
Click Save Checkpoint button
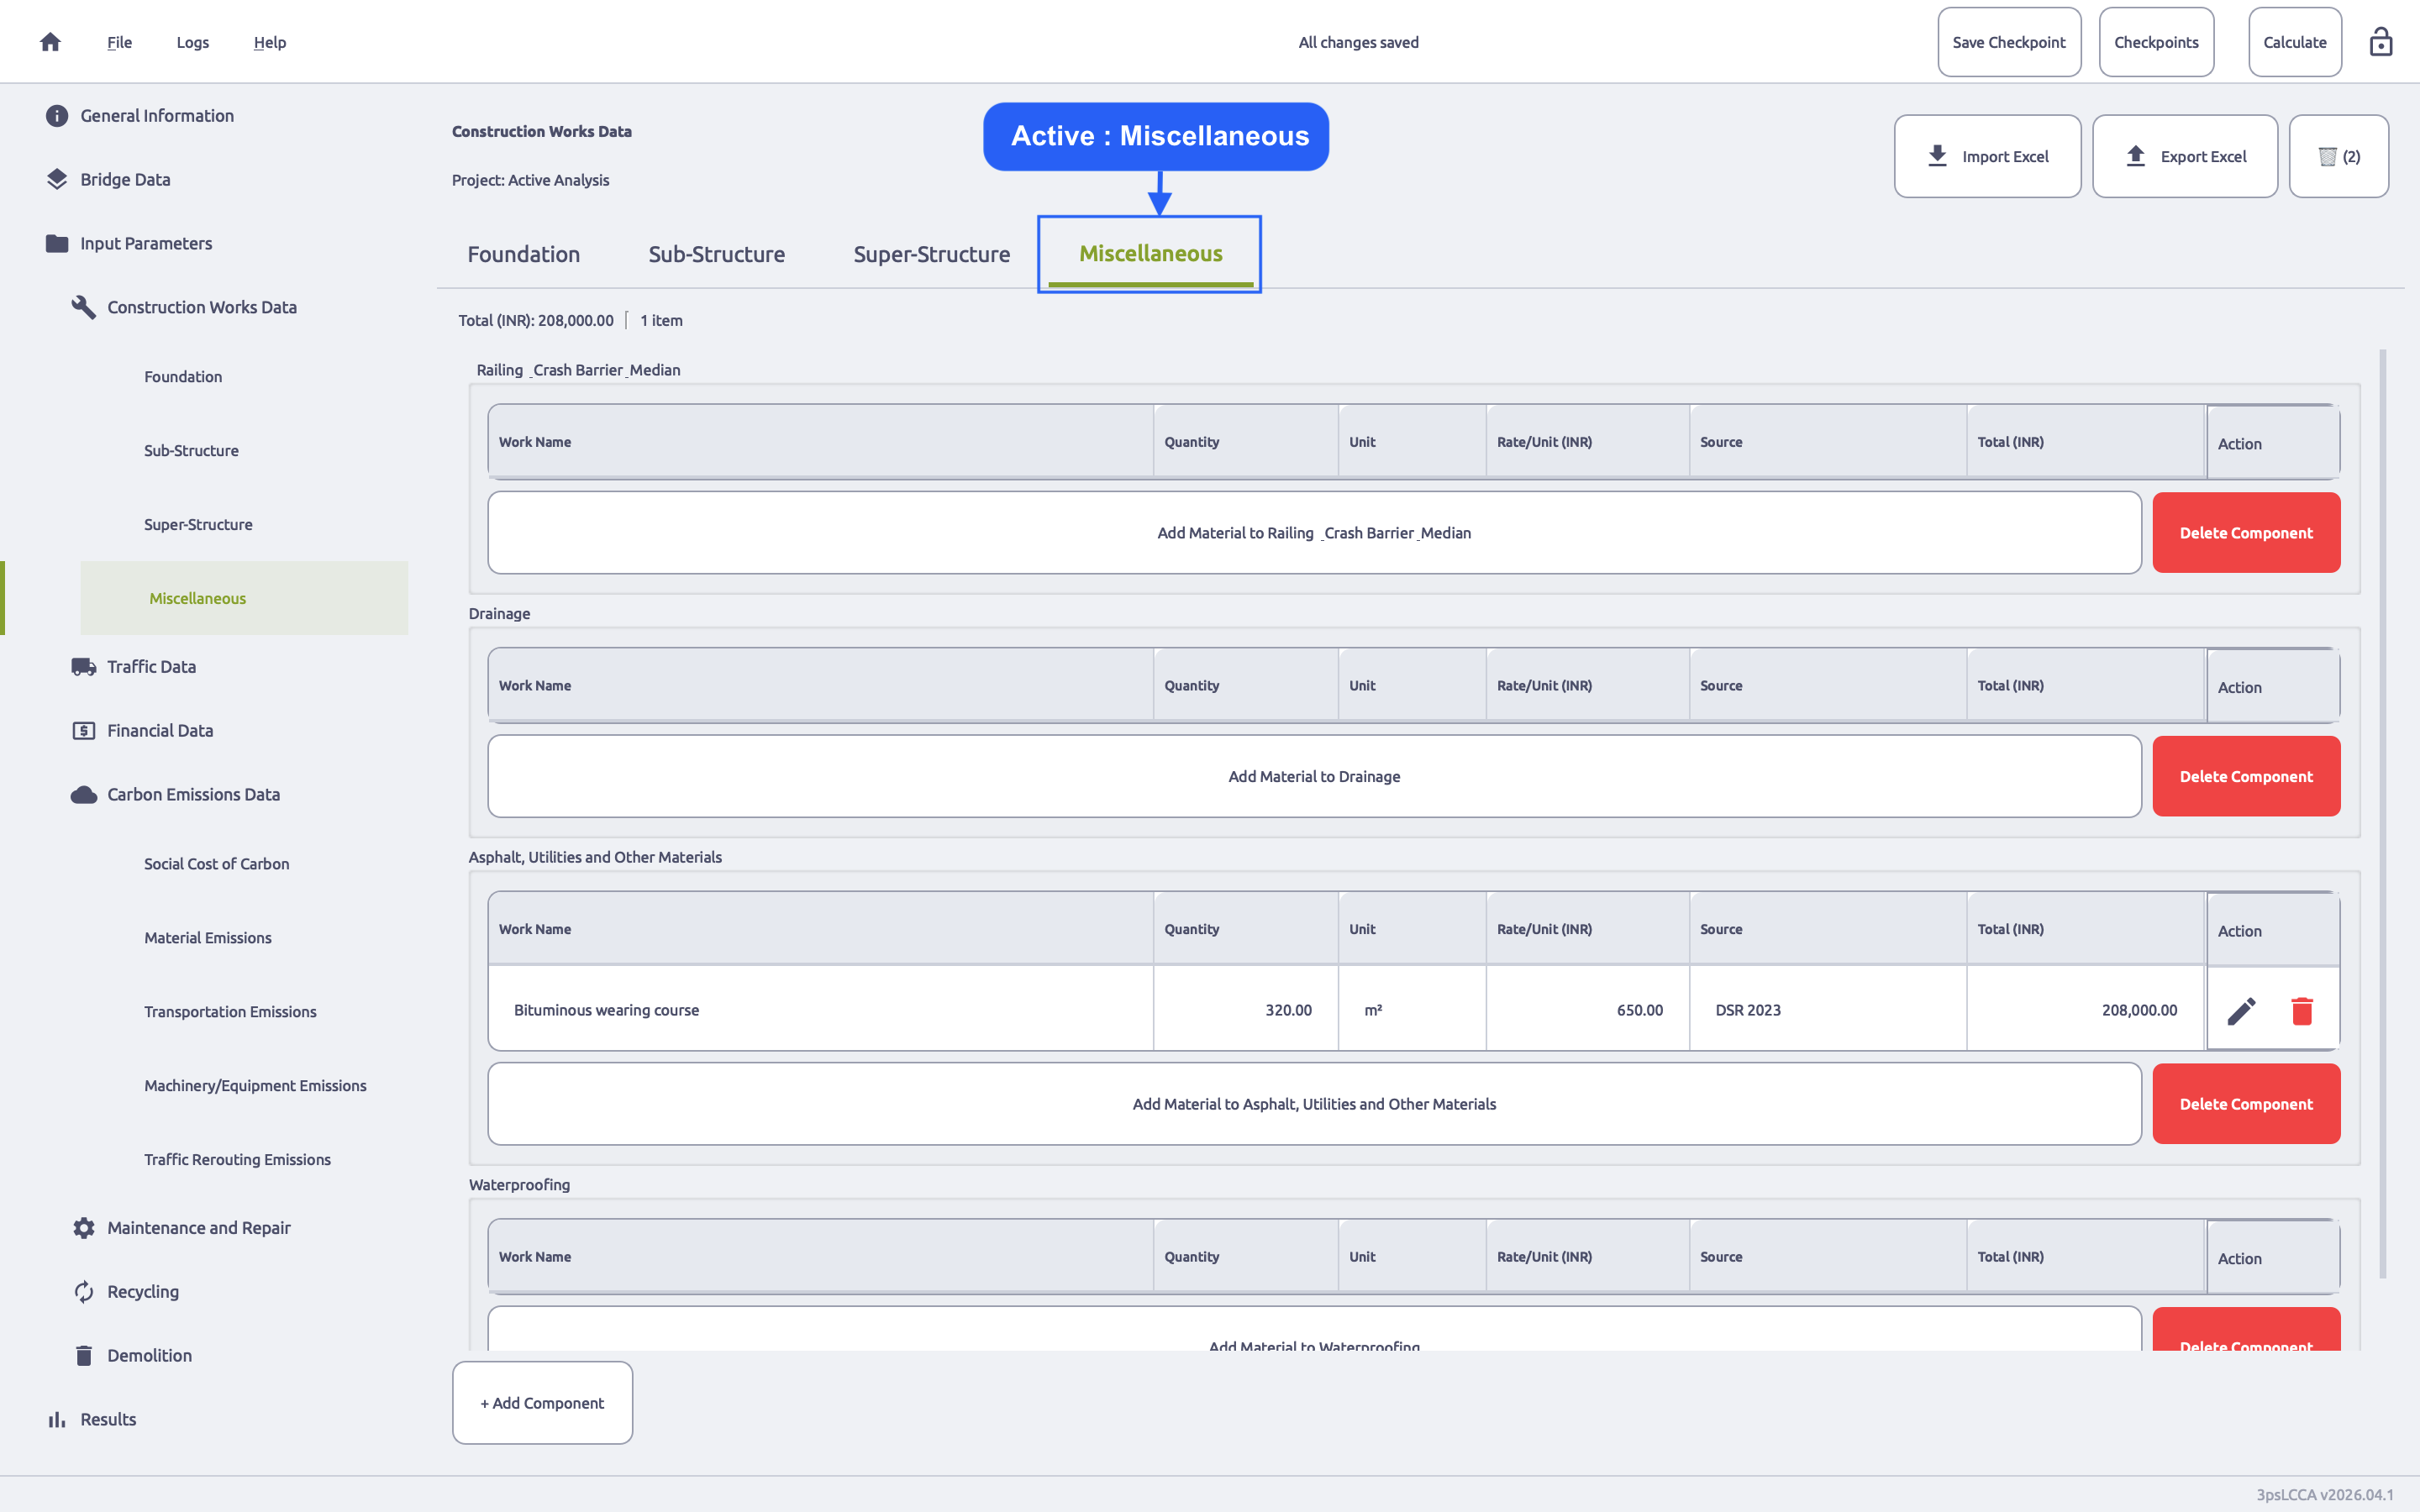(2009, 42)
